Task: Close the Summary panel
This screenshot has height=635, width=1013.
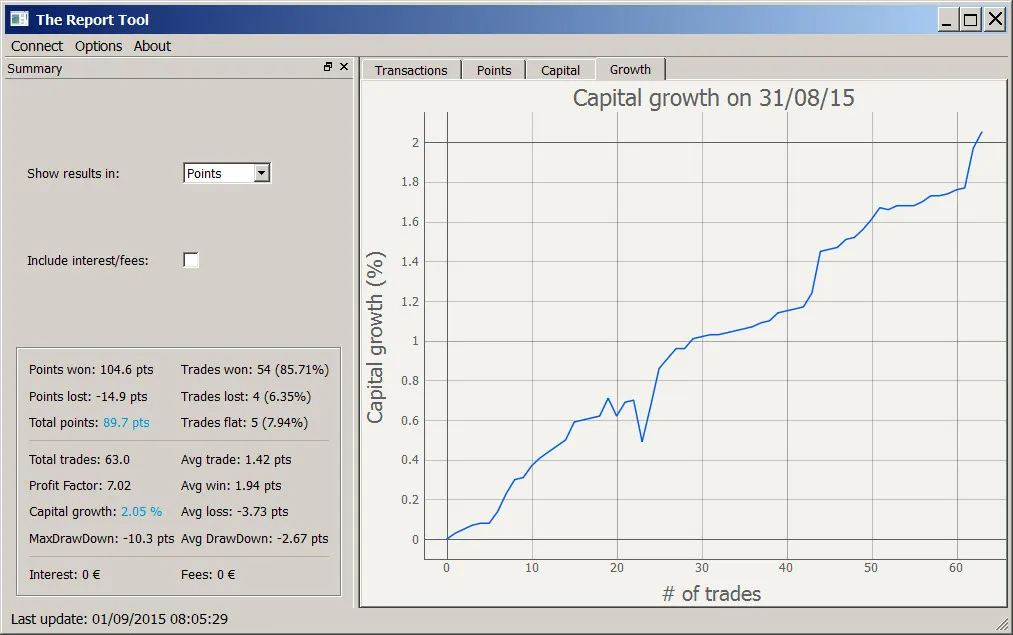Action: [344, 67]
